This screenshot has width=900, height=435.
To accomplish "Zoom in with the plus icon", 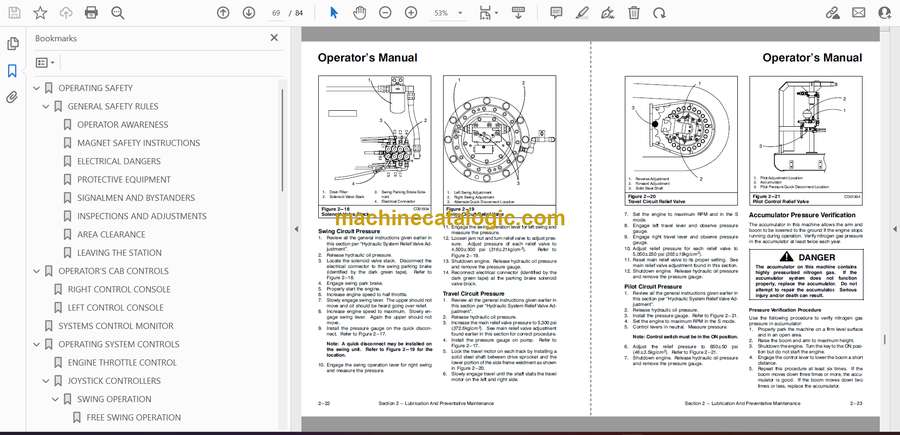I will (x=411, y=13).
